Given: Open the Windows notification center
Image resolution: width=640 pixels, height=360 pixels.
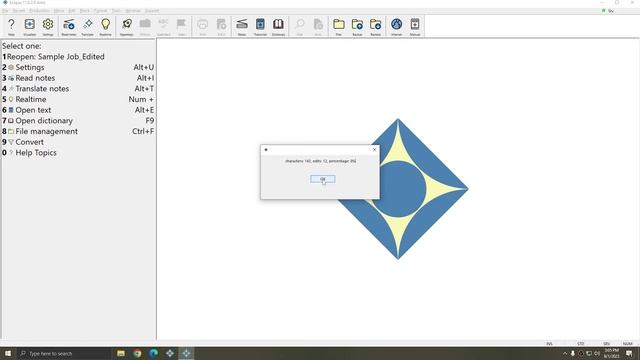Looking at the screenshot, I should click(629, 353).
